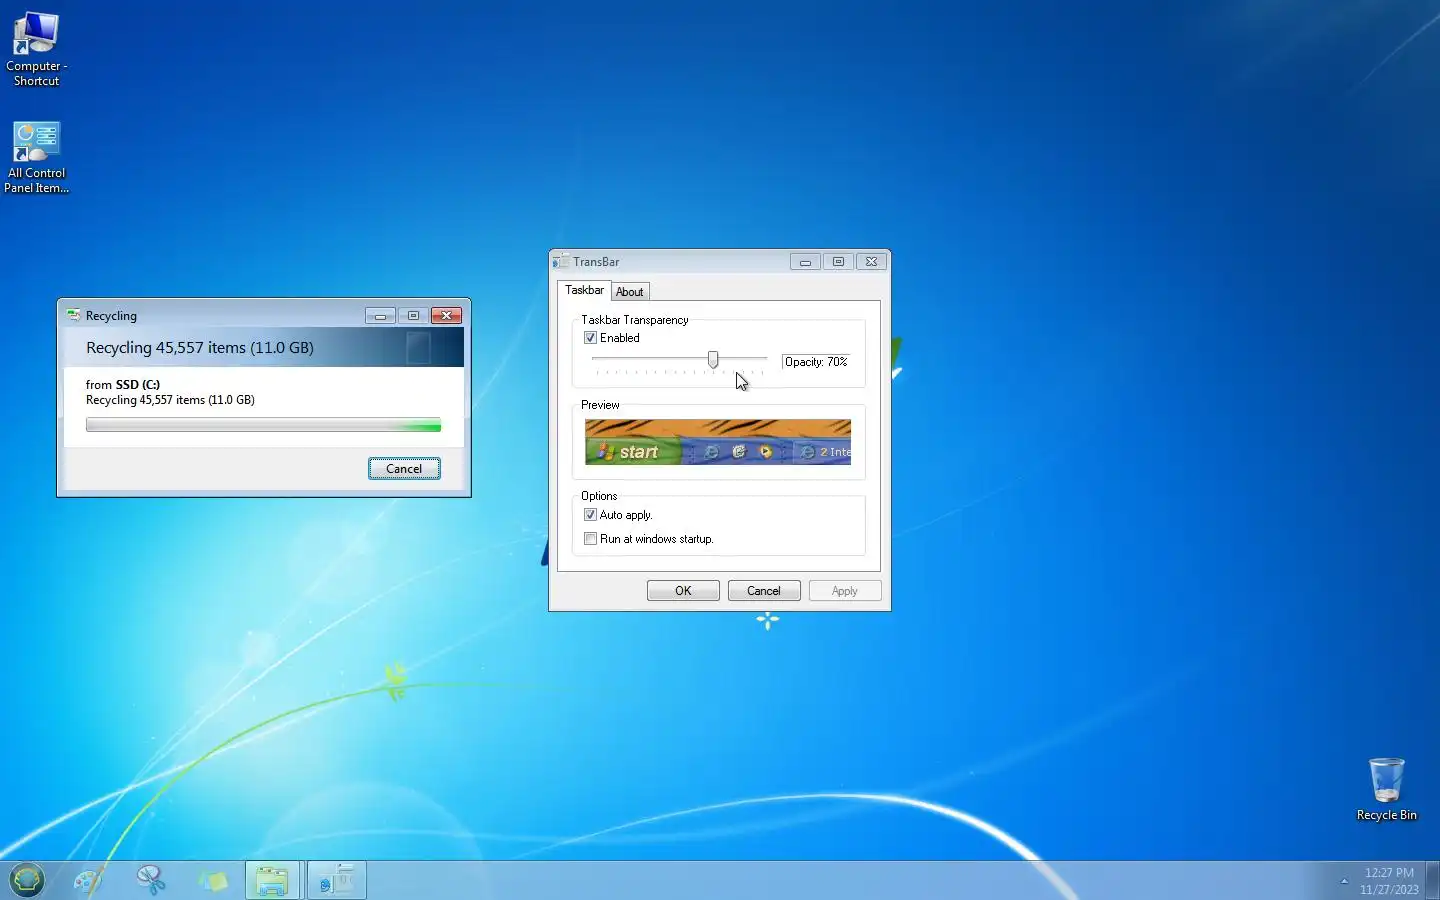Enable Run at windows startup
1440x900 pixels.
pyautogui.click(x=590, y=539)
